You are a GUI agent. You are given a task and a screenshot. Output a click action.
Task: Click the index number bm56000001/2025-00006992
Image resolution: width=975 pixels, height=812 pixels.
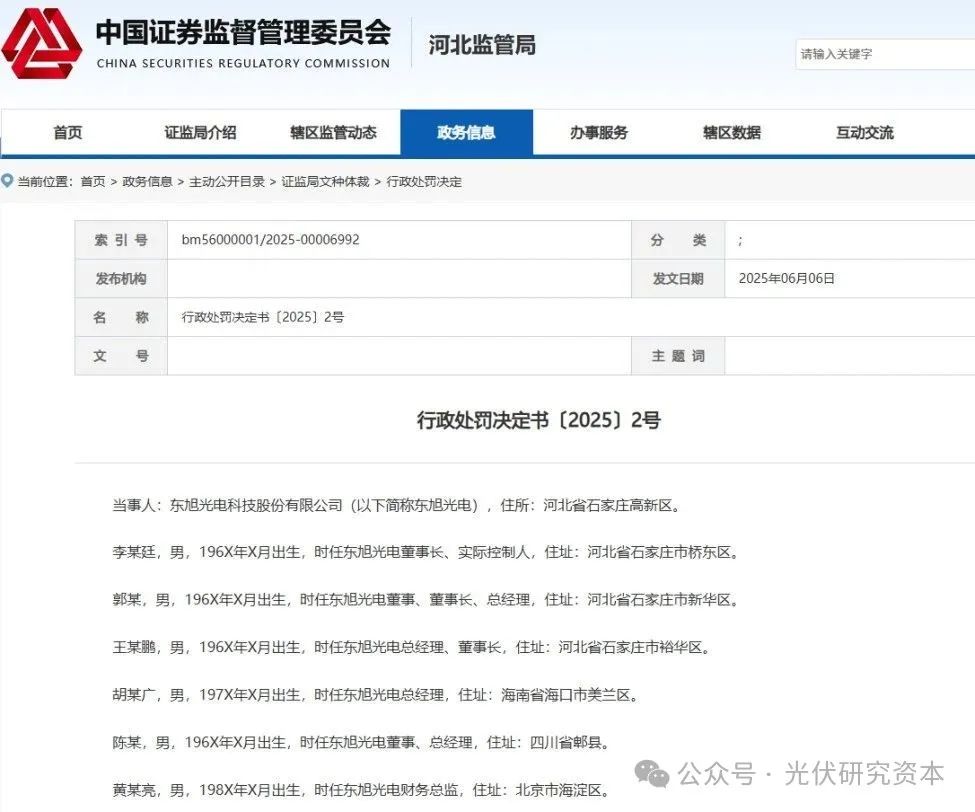[270, 240]
